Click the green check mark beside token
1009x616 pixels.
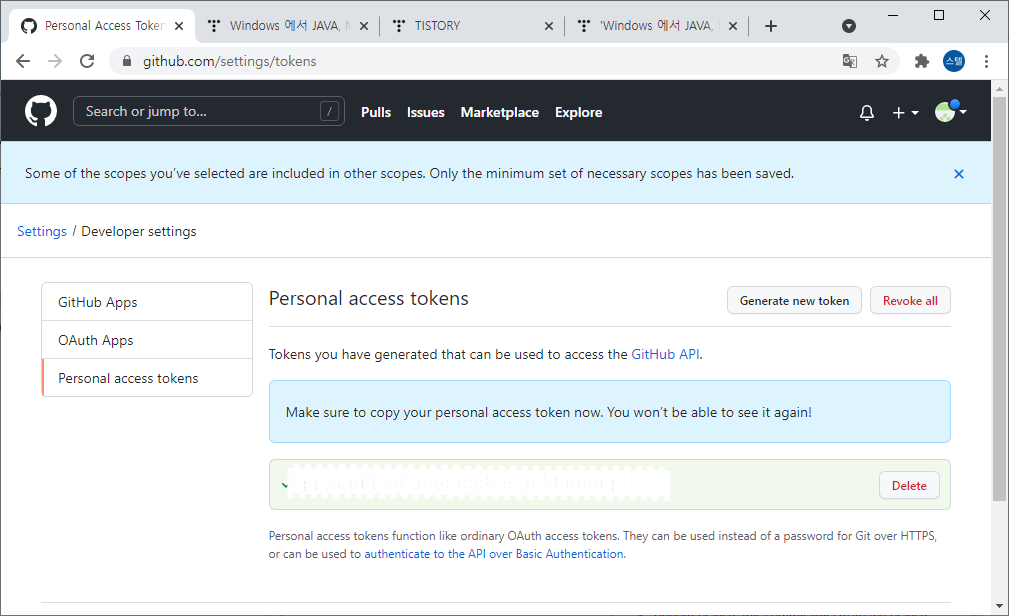point(284,485)
